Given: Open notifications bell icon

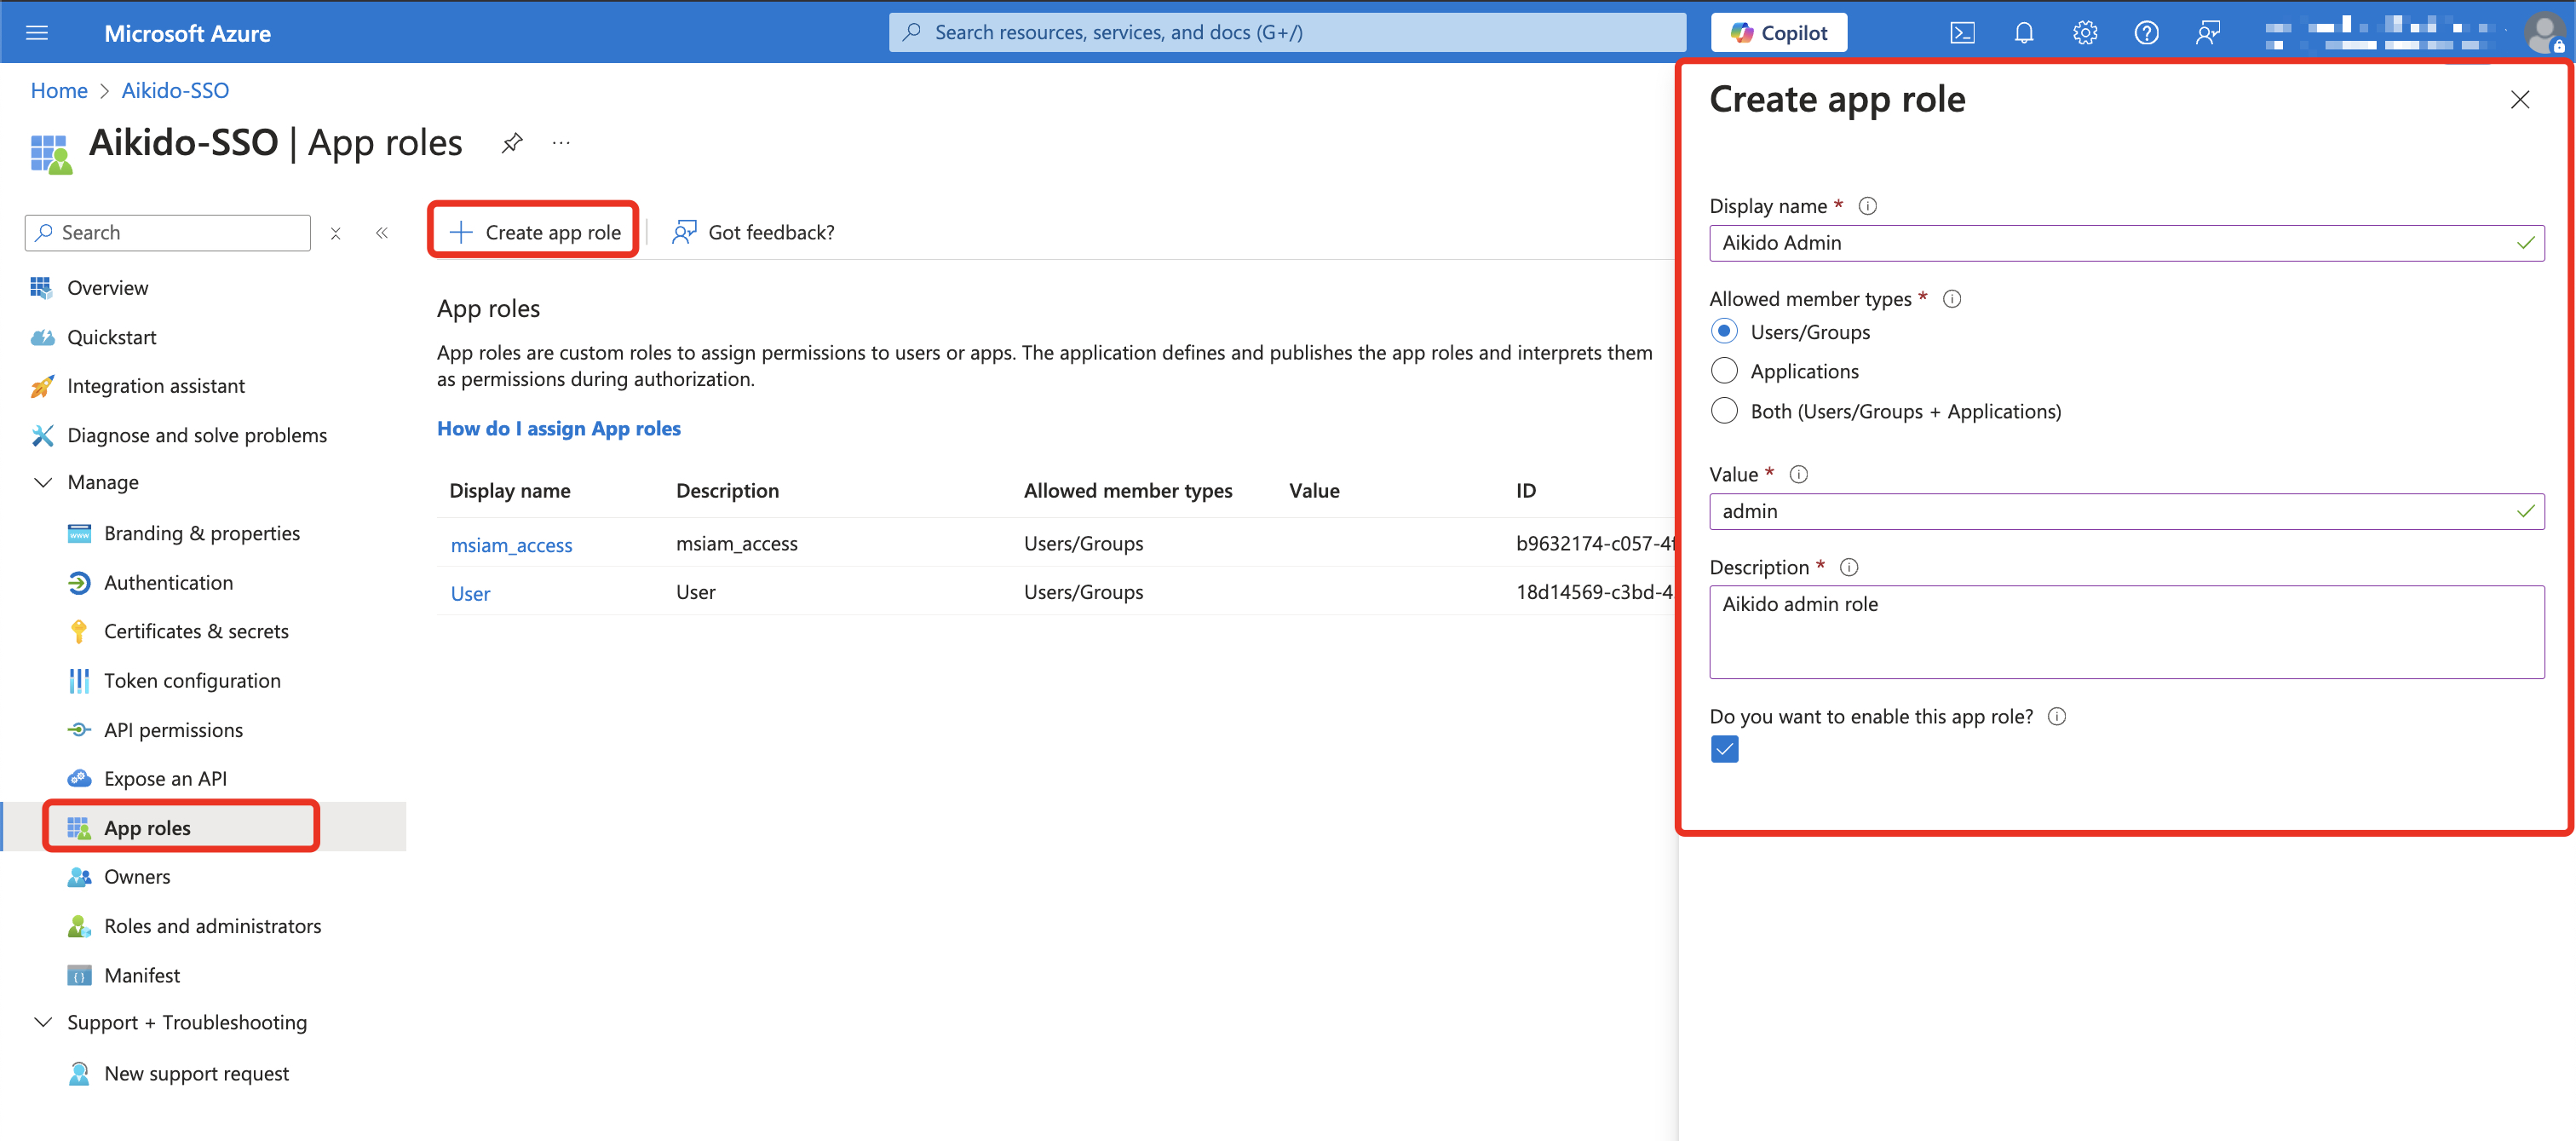Looking at the screenshot, I should pyautogui.click(x=2023, y=33).
